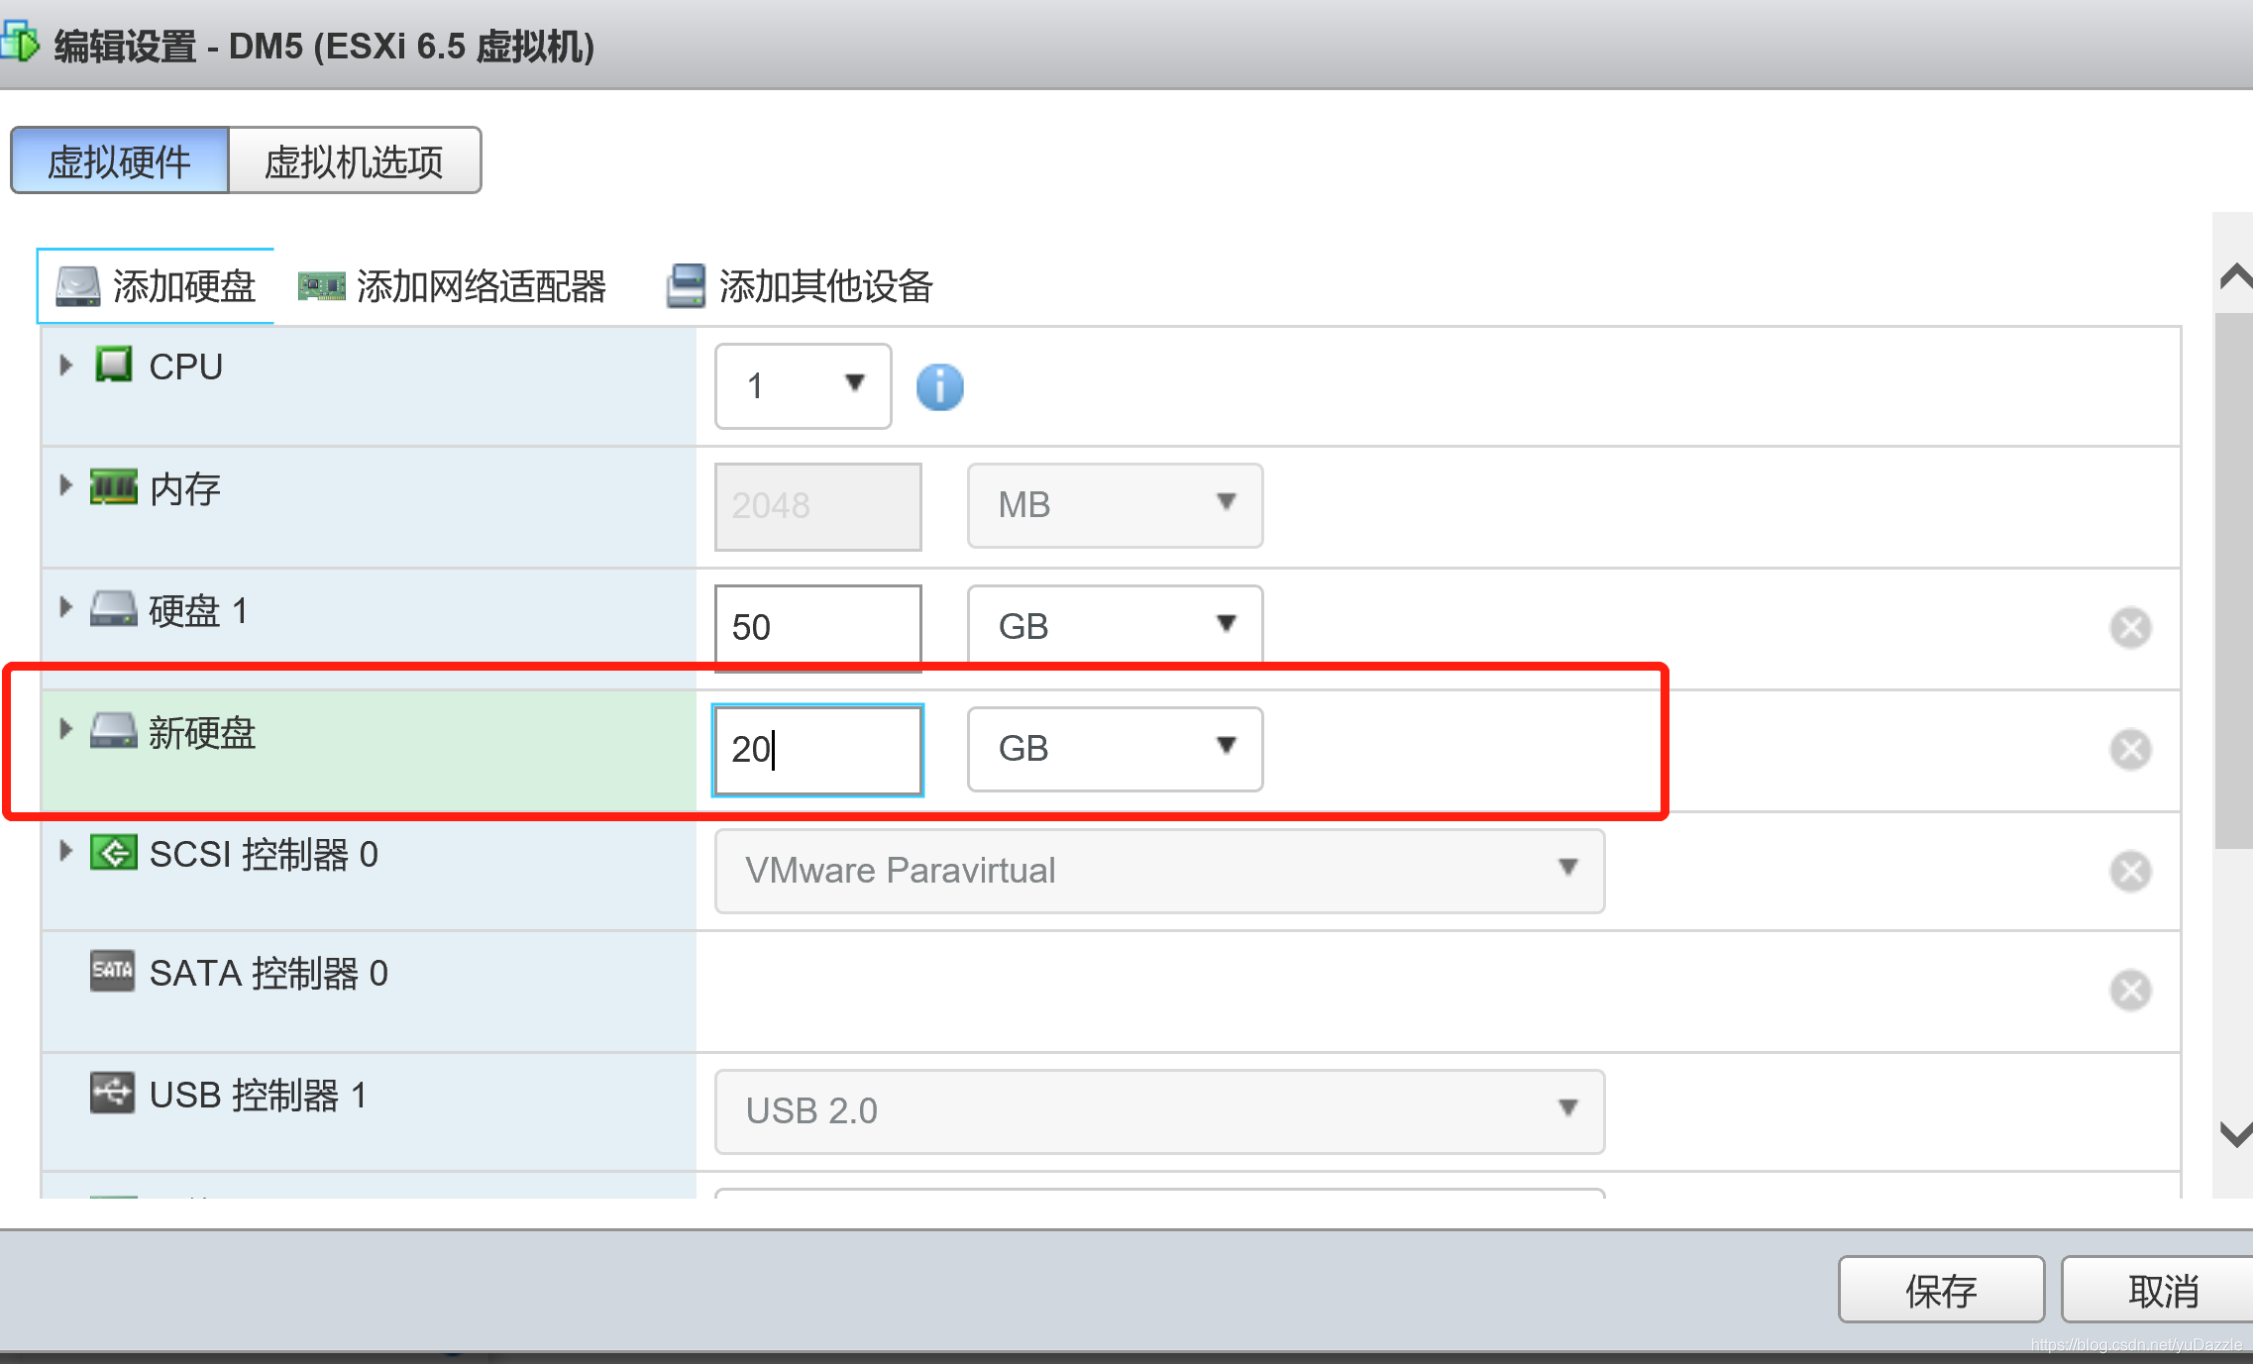The image size is (2253, 1364).
Task: Open the CPU count dropdown
Action: (803, 386)
